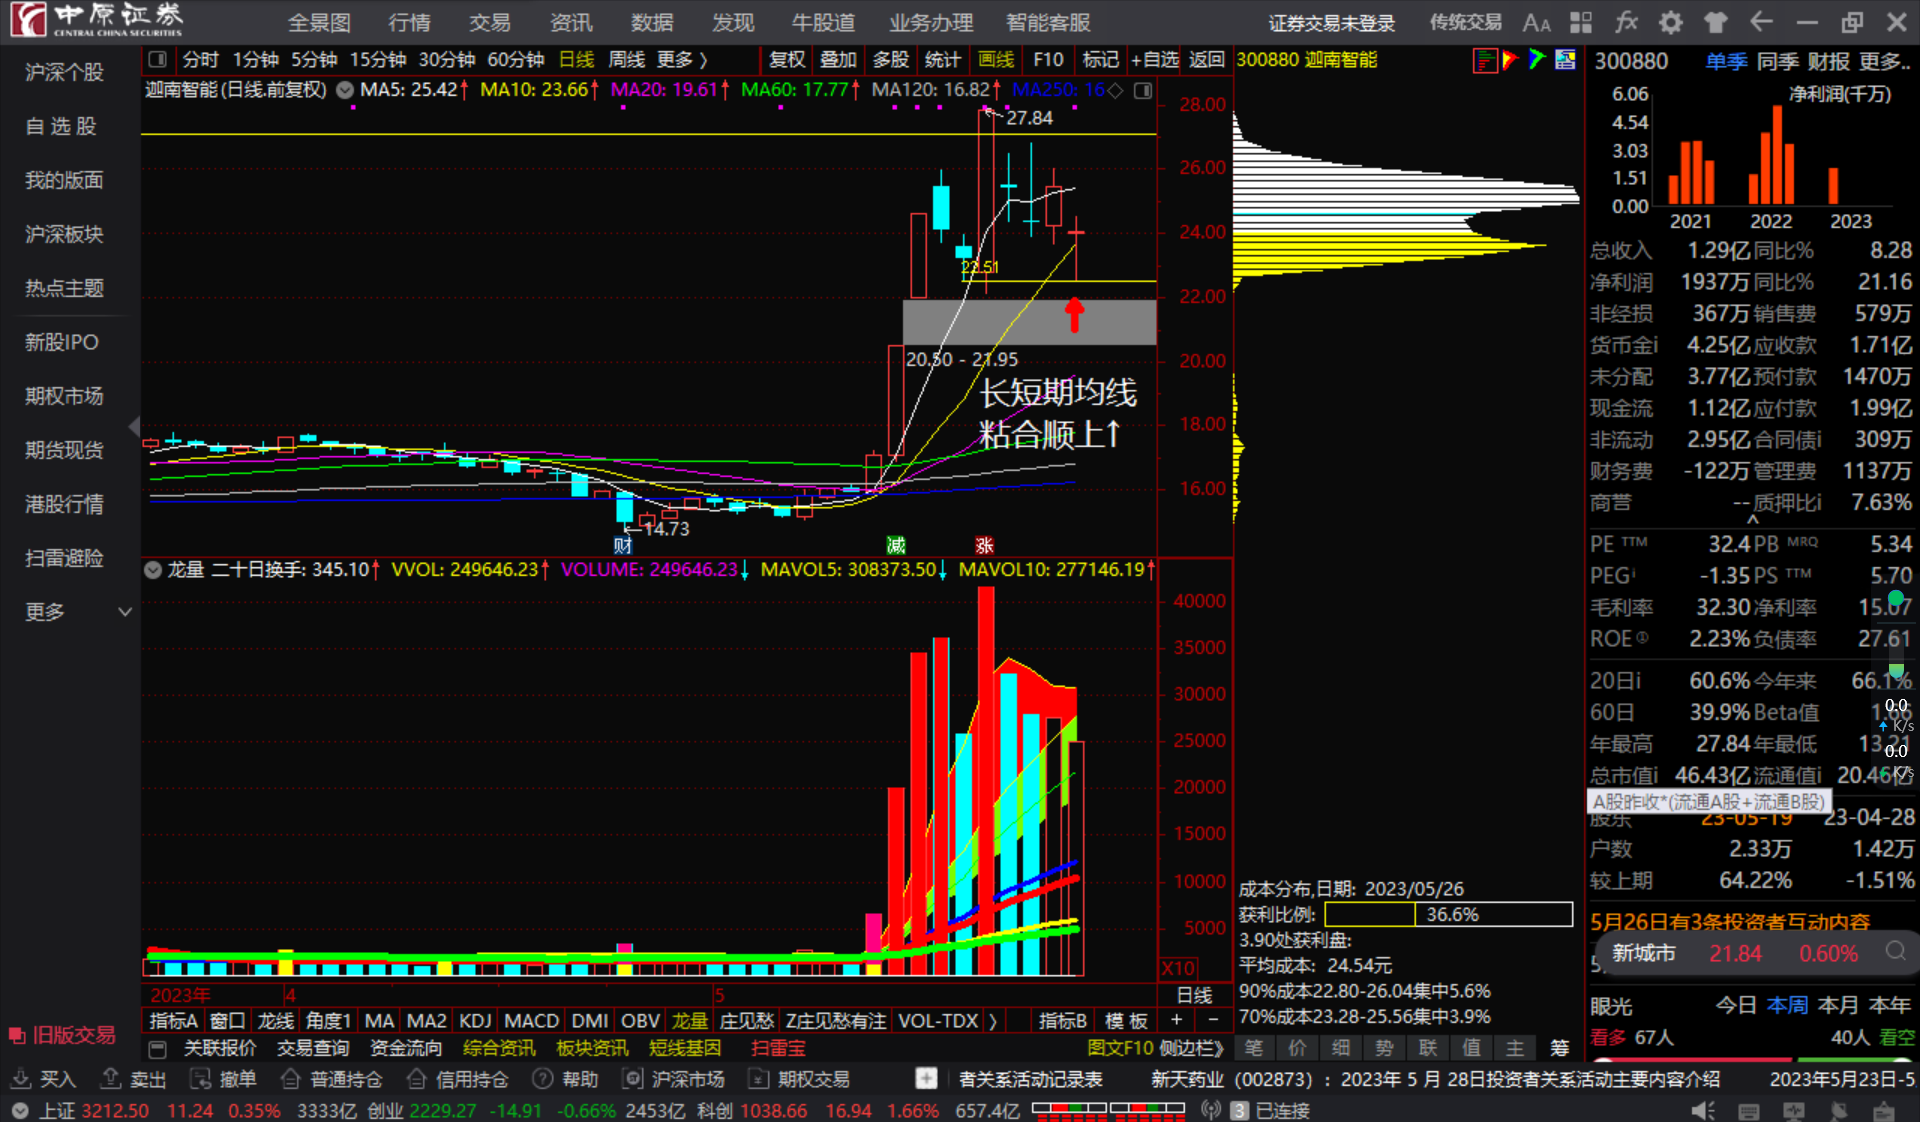Toggle the 龙量 indicator round arrow button
This screenshot has height=1122, width=1920.
153,570
